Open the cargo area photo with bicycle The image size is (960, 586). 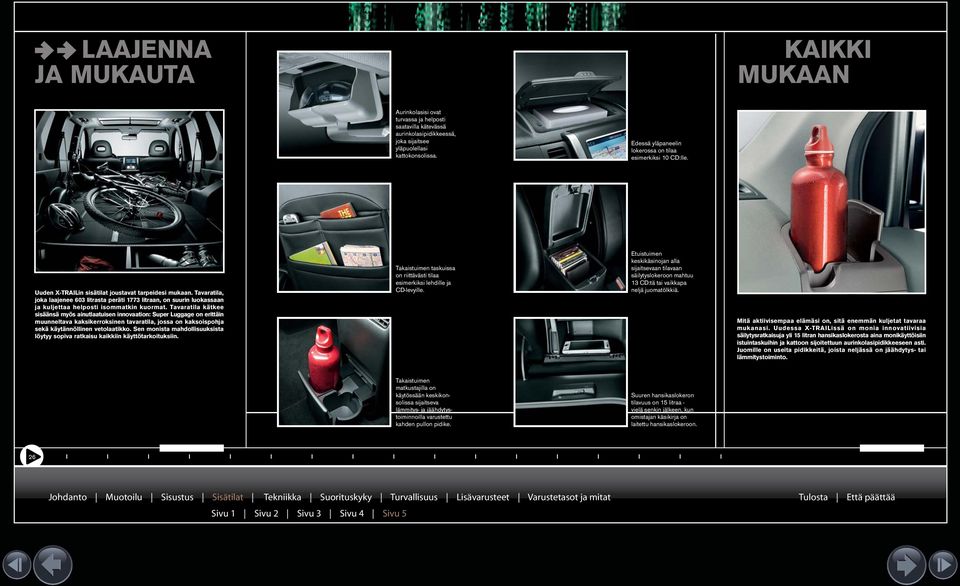(130, 191)
